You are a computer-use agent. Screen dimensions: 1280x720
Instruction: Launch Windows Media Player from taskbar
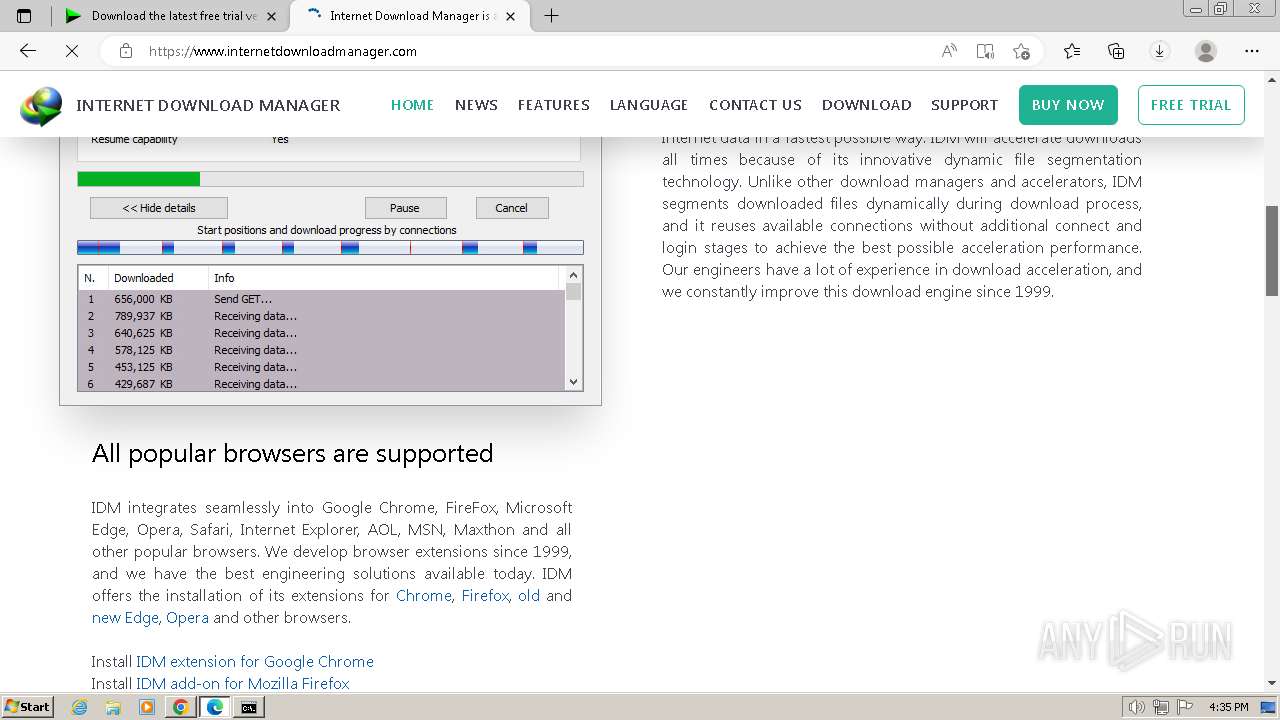pos(147,707)
